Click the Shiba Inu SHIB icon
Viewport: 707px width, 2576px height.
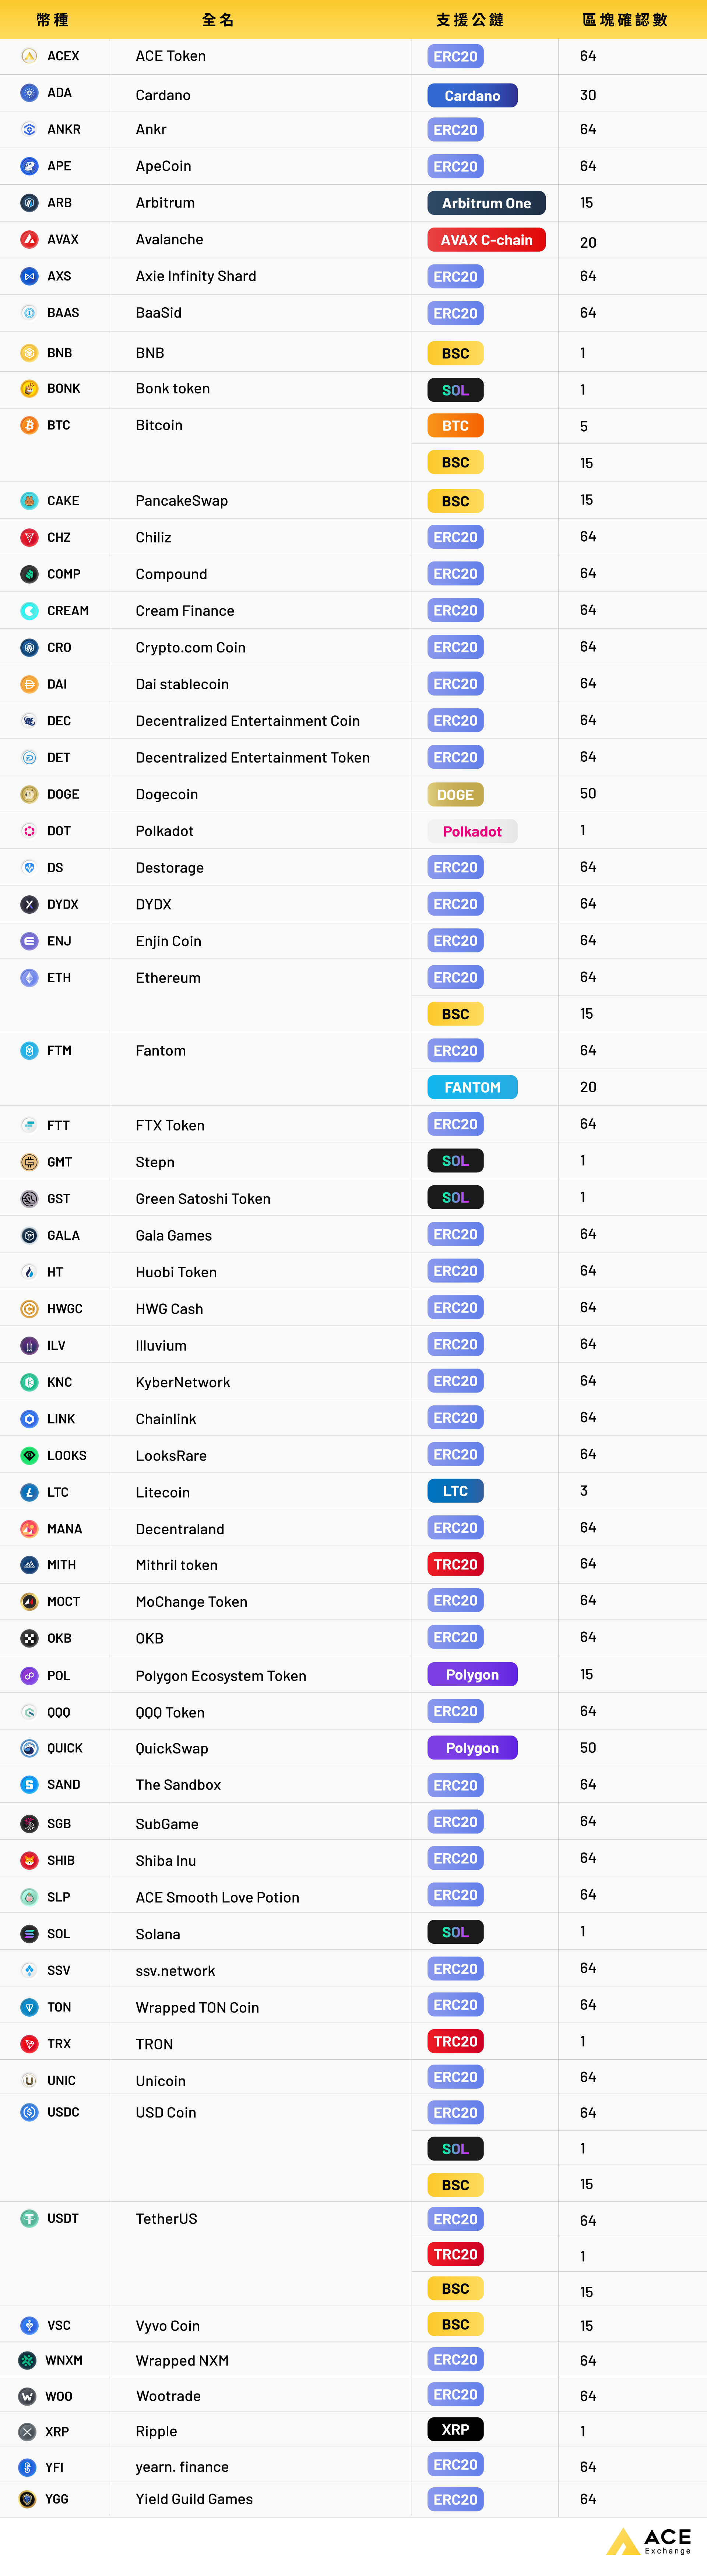tap(29, 1860)
